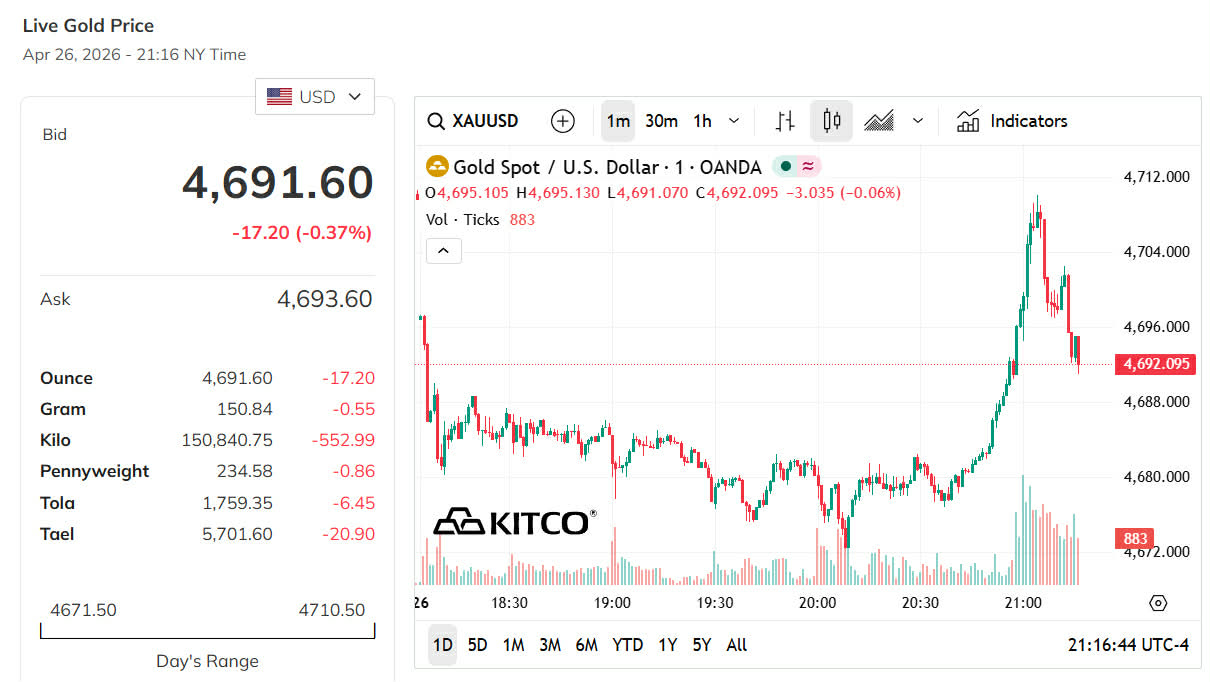The height and width of the screenshot is (682, 1210).
Task: Click the XAUUSD symbol search icon
Action: point(436,121)
